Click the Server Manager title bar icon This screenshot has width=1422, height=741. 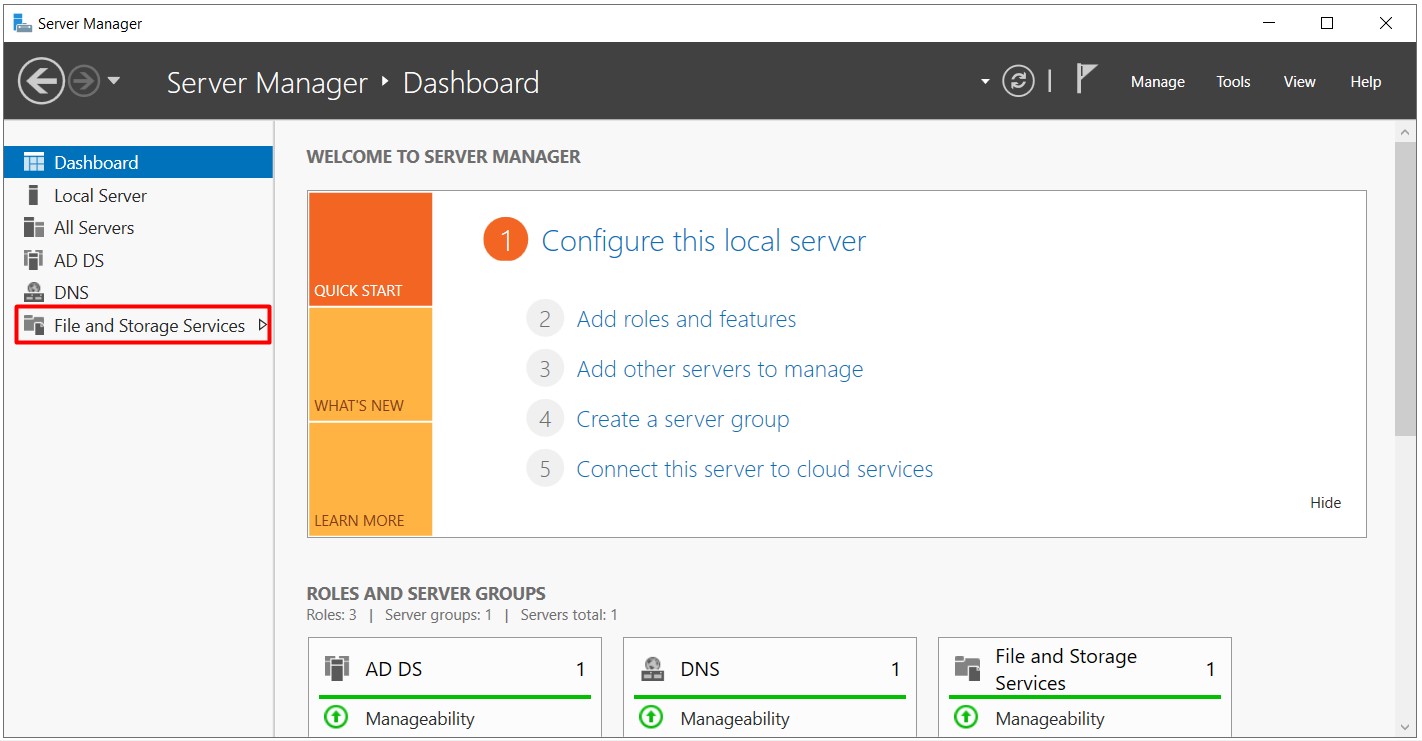pyautogui.click(x=22, y=23)
